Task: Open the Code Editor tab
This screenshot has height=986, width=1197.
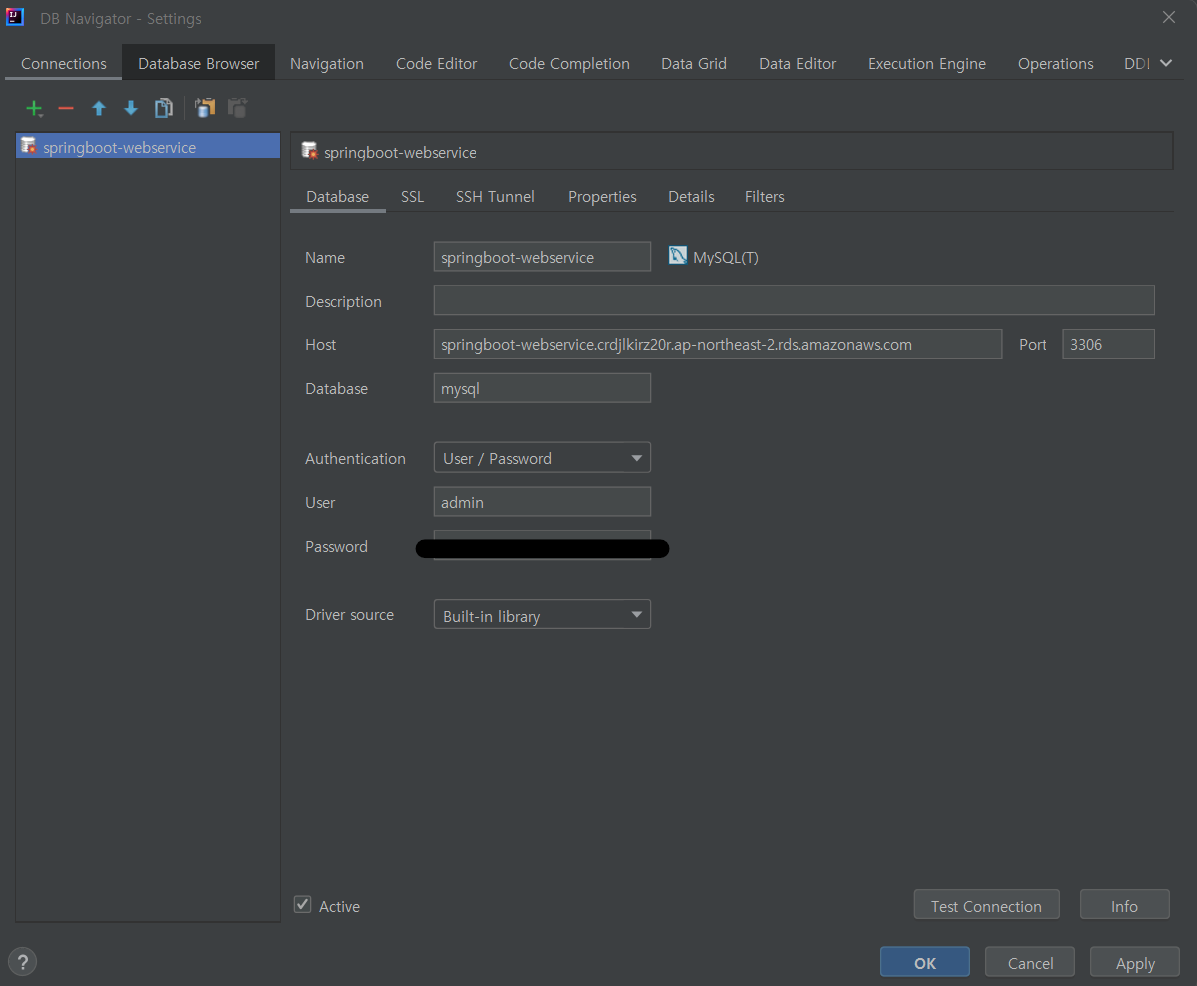Action: [x=437, y=63]
